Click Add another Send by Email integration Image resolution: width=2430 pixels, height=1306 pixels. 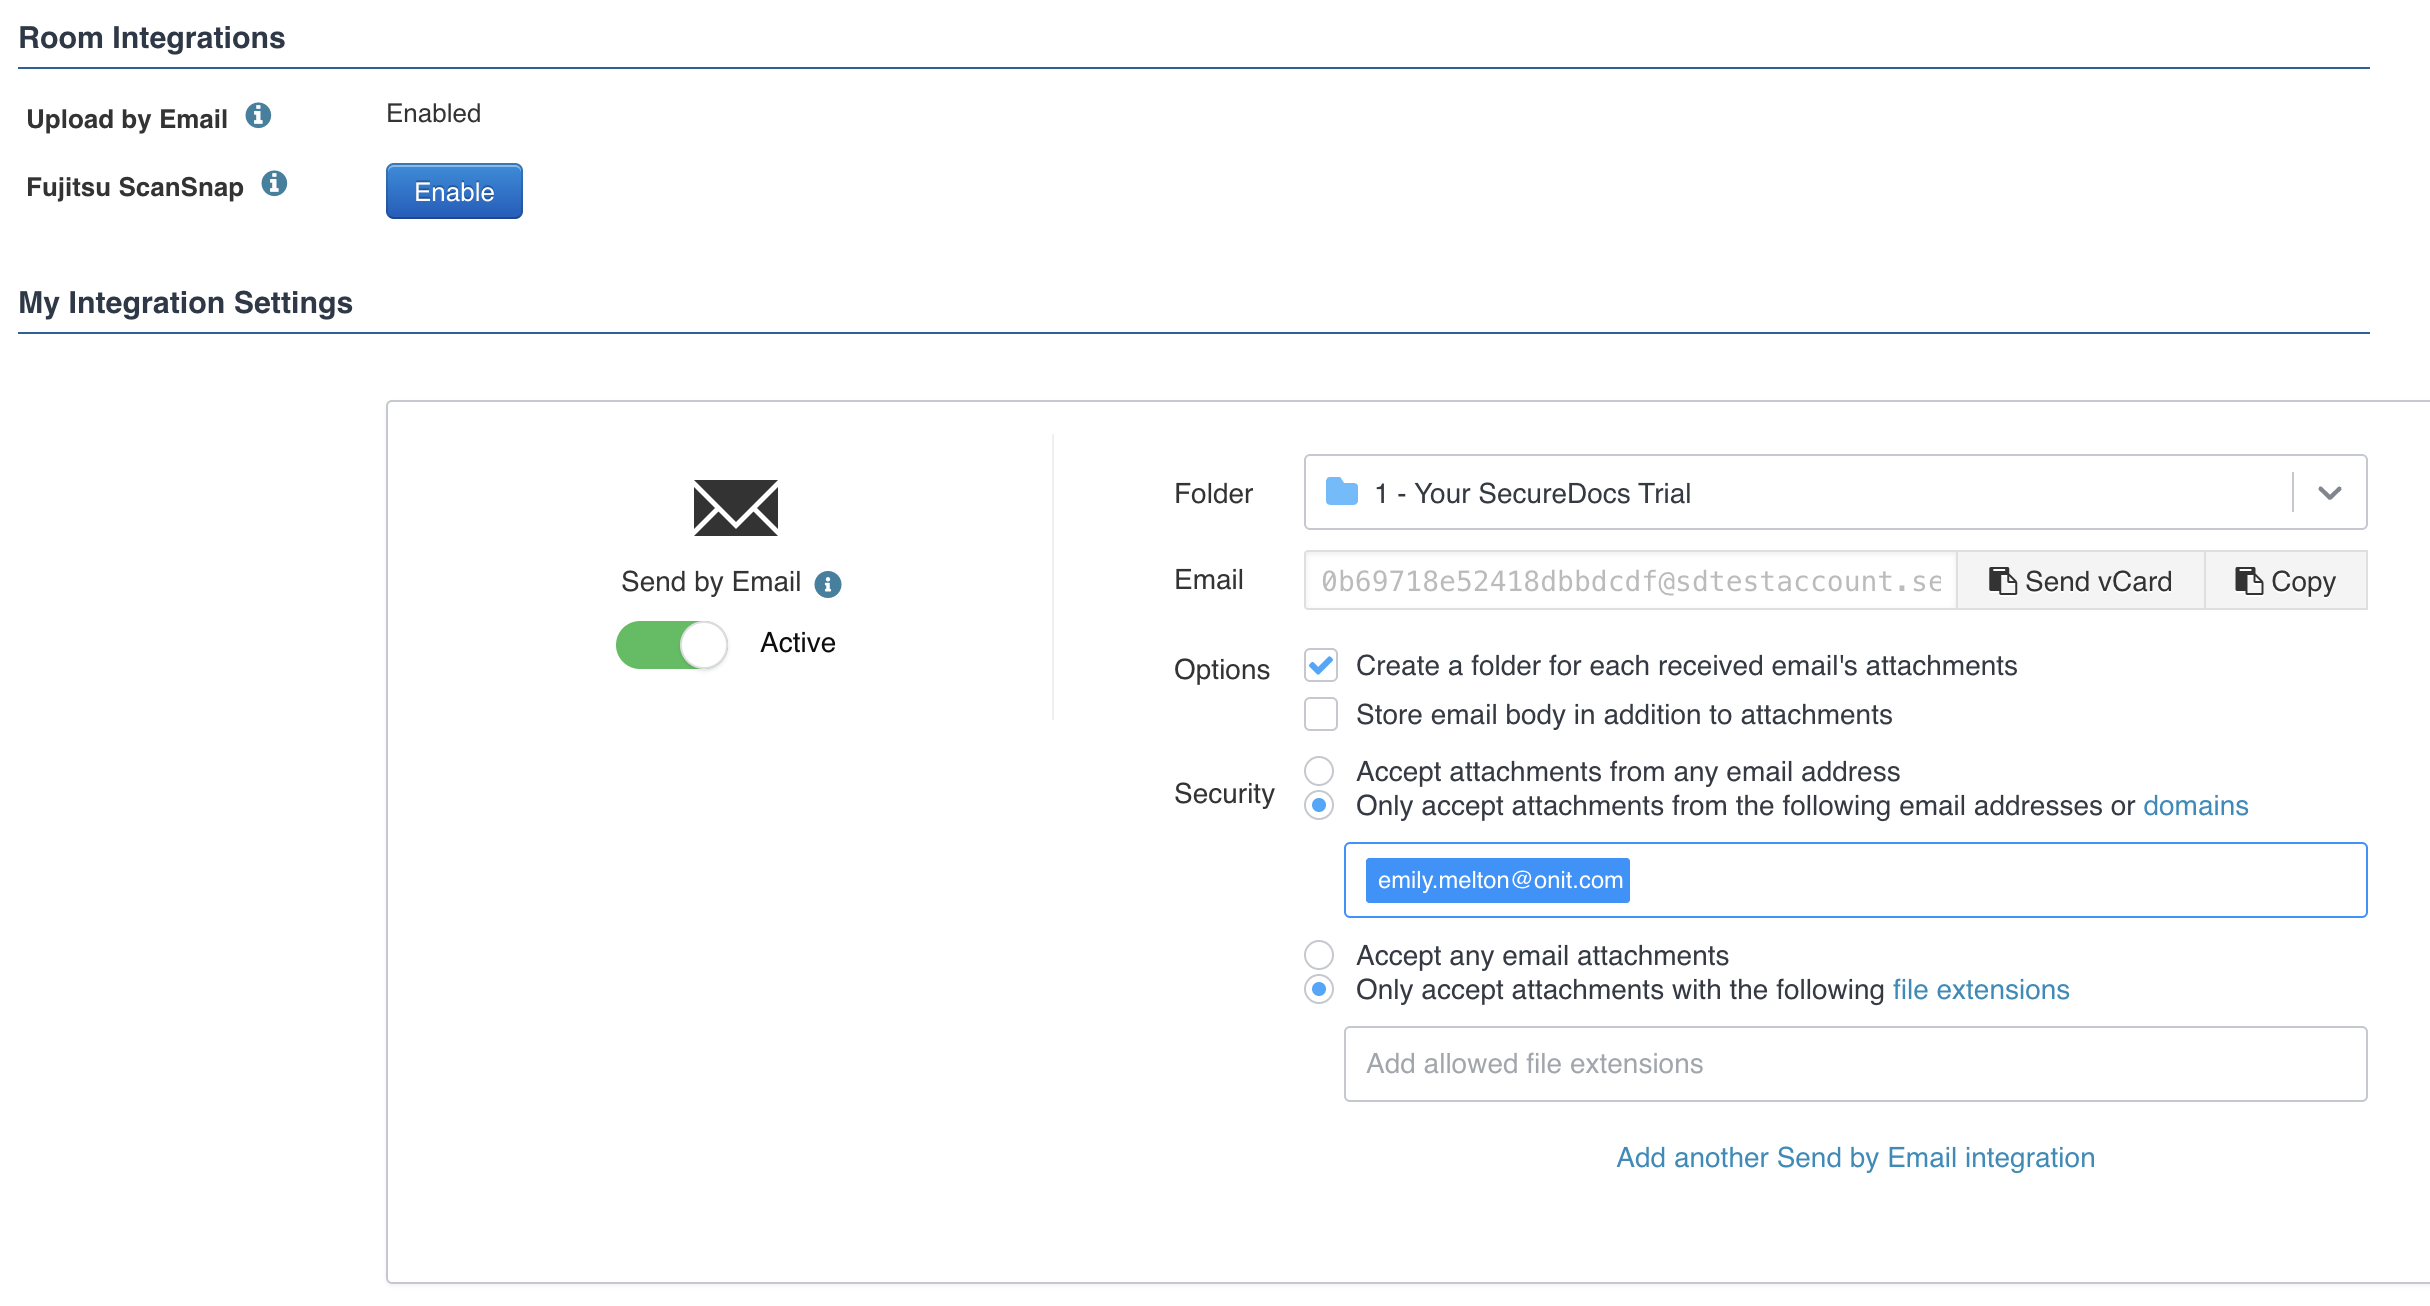coord(1856,1158)
